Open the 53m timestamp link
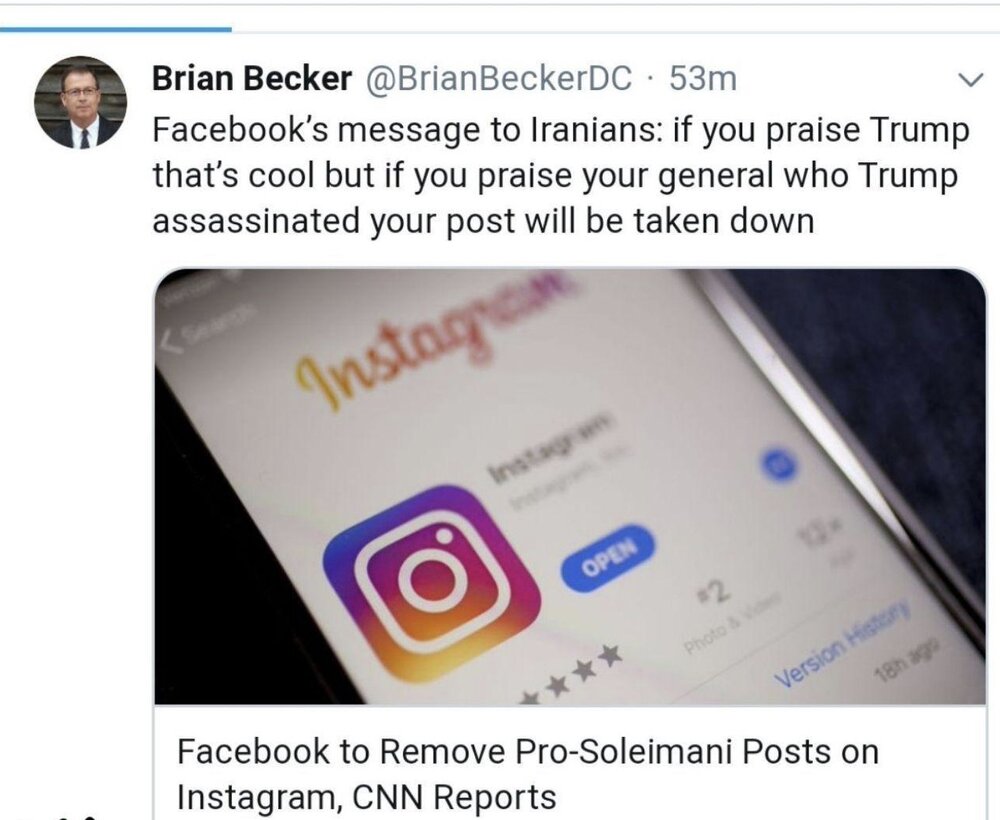Screen dimensions: 1000x820 click(703, 79)
